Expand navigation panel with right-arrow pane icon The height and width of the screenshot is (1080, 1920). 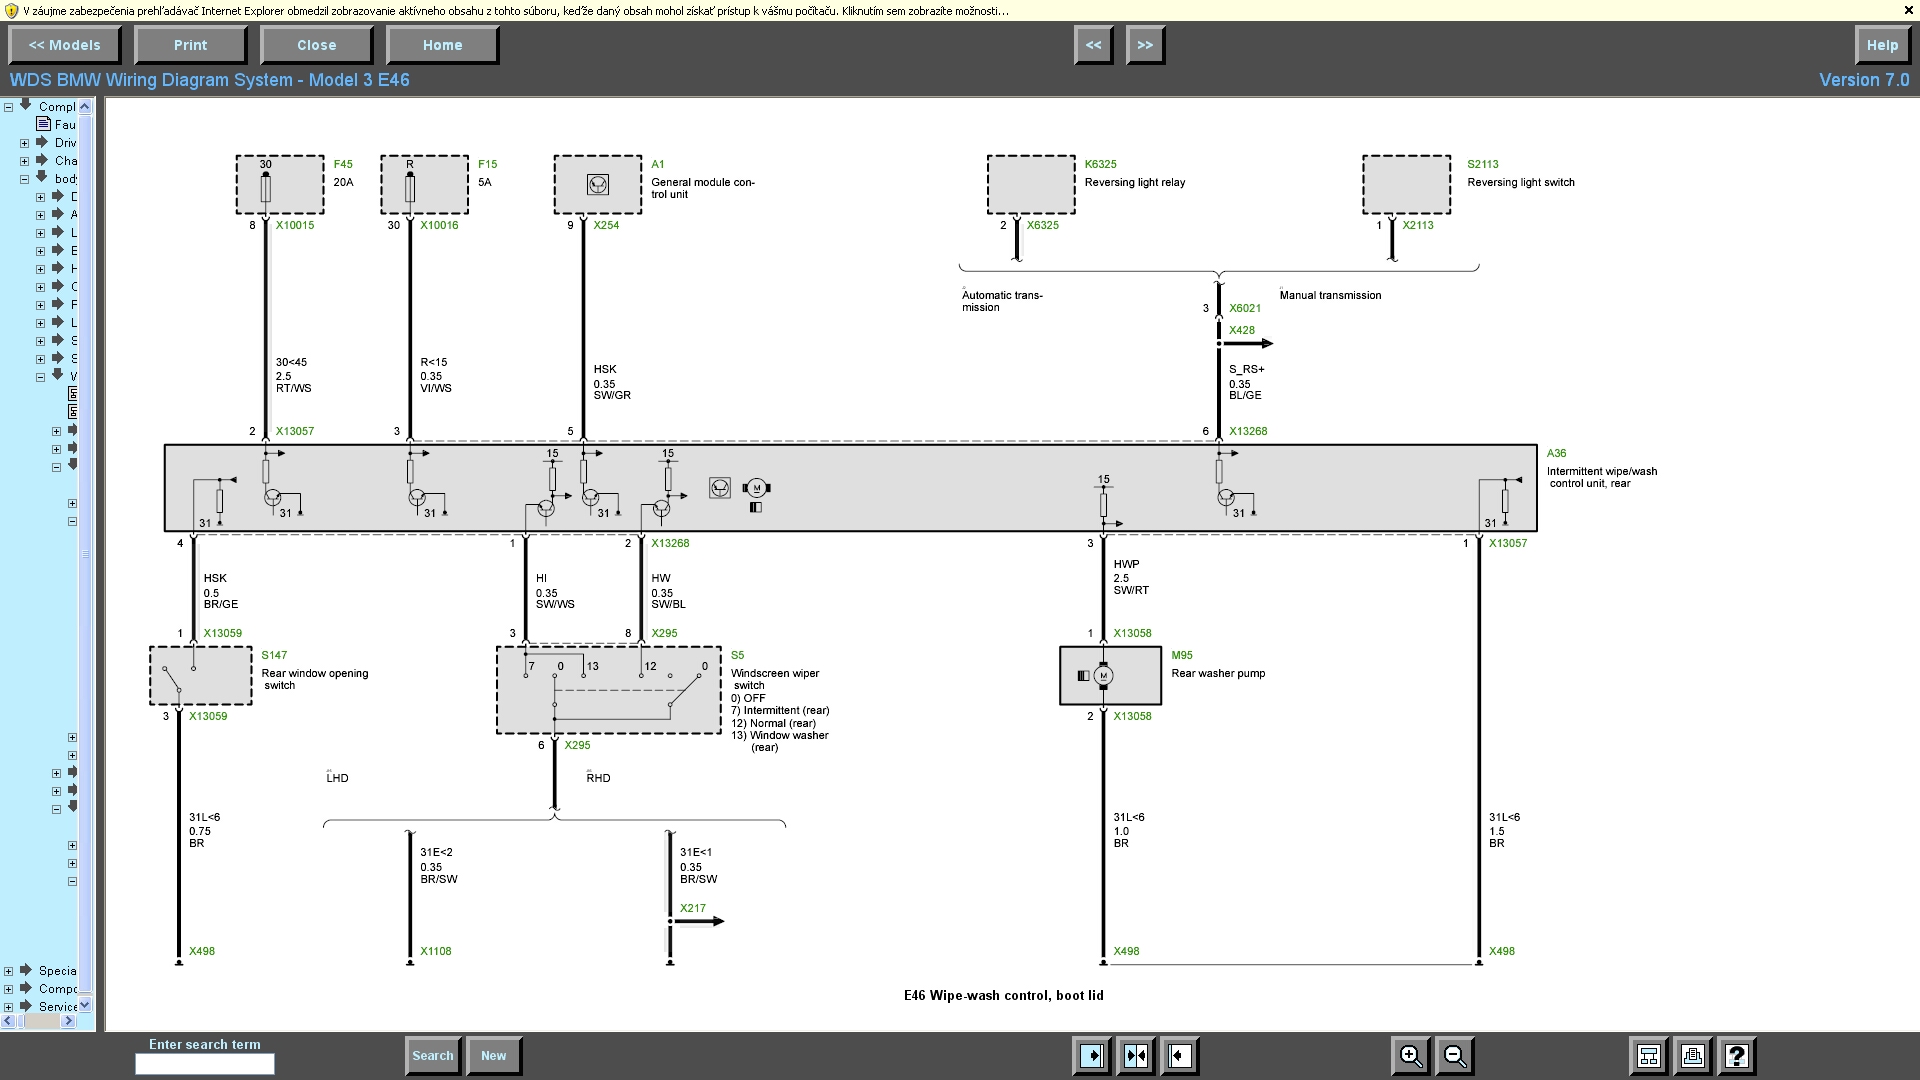pos(1092,1056)
